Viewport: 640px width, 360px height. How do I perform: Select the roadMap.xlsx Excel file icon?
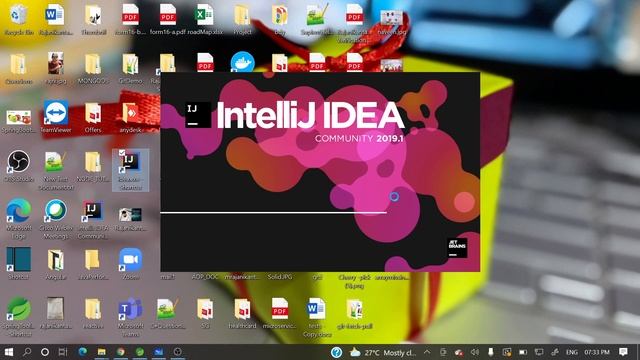205,19
